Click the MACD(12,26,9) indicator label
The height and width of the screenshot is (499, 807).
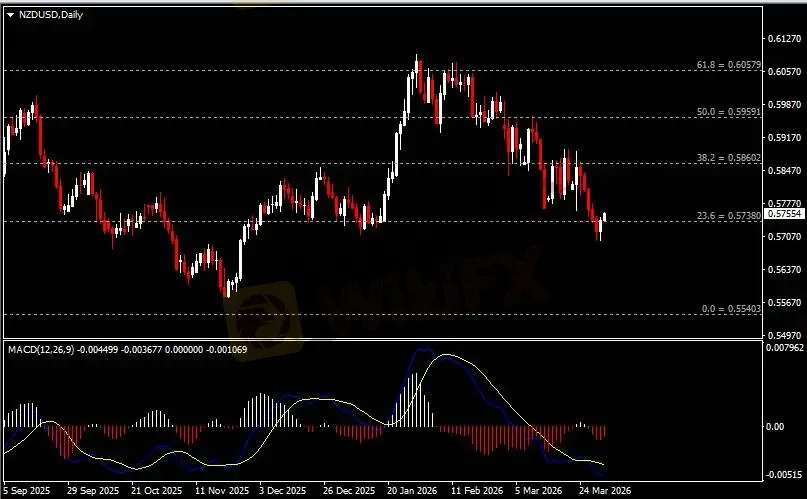pyautogui.click(x=42, y=349)
